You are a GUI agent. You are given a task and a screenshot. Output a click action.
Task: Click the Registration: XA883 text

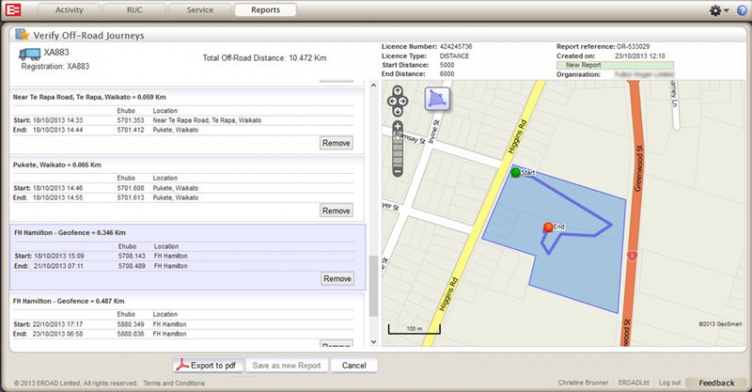click(55, 67)
